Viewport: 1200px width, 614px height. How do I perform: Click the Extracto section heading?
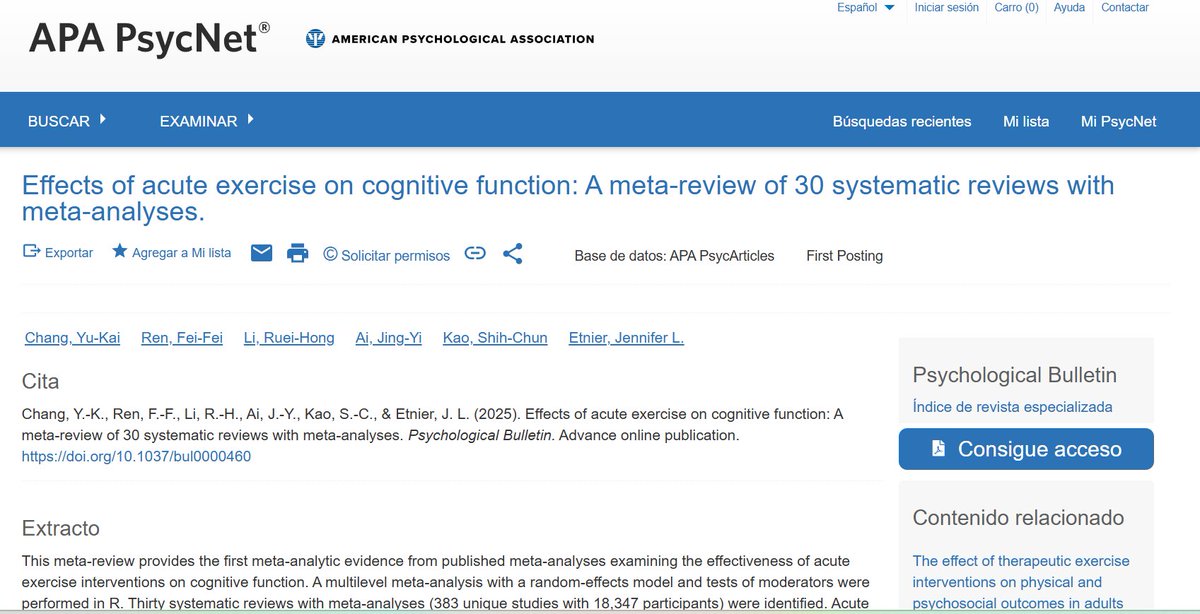point(61,528)
